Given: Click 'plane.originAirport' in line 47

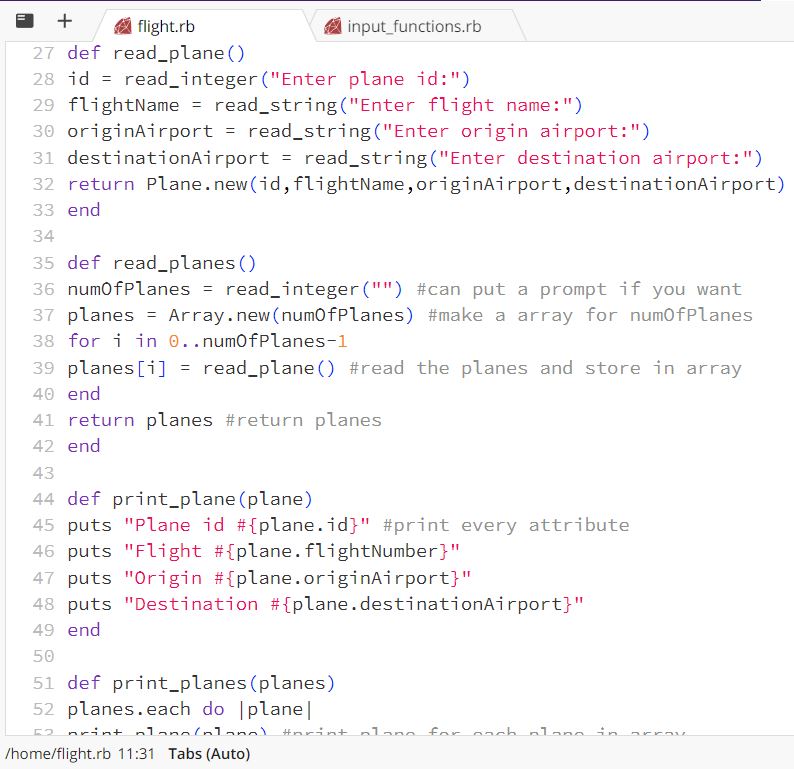Looking at the screenshot, I should 342,578.
